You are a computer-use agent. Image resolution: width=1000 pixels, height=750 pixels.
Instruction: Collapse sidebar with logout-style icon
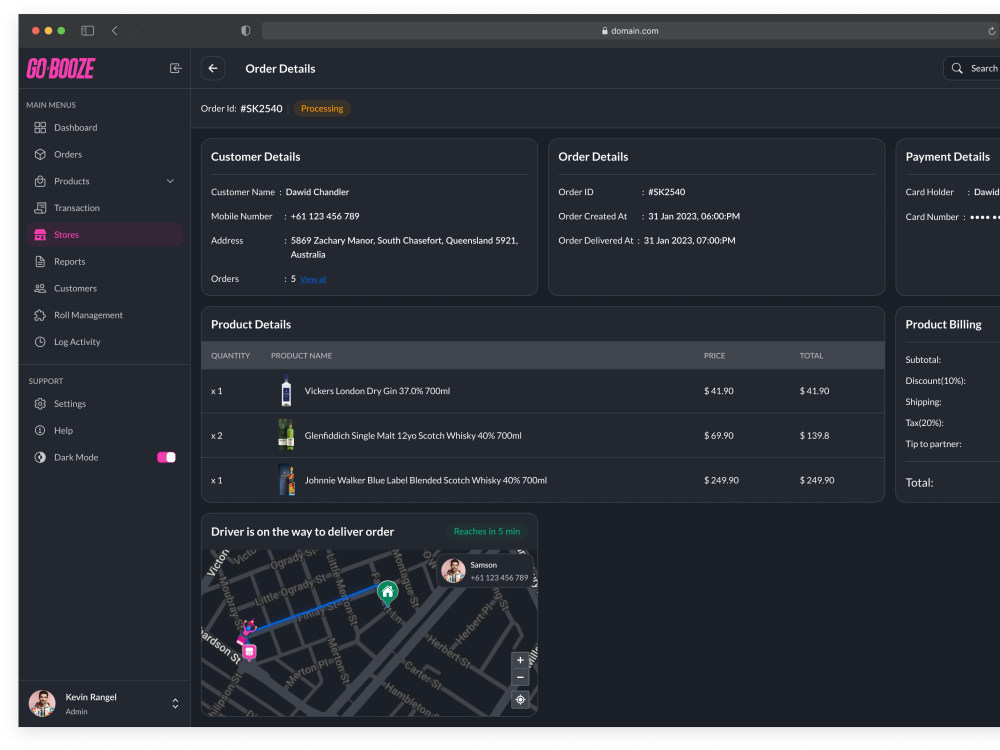click(x=175, y=68)
